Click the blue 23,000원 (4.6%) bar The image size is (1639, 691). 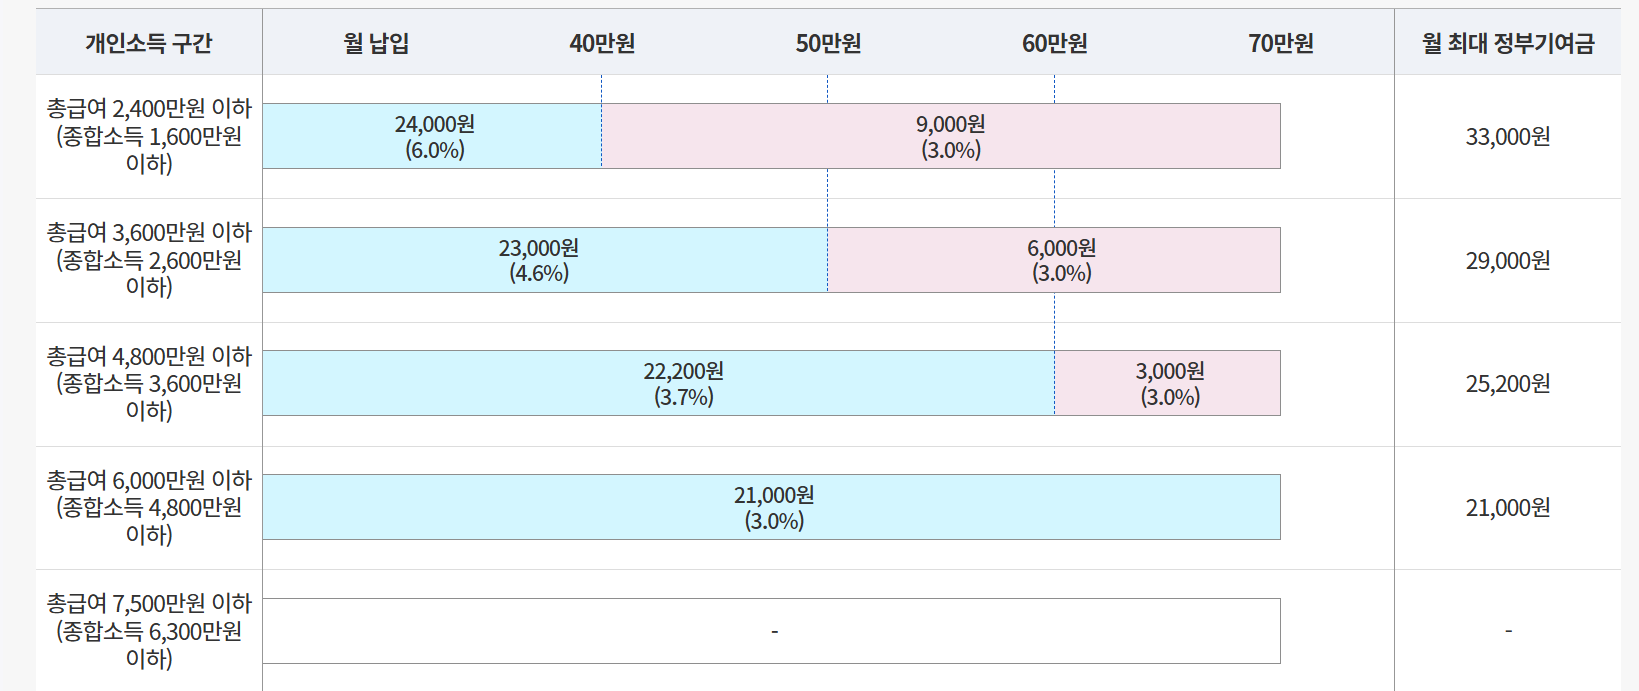pos(545,260)
